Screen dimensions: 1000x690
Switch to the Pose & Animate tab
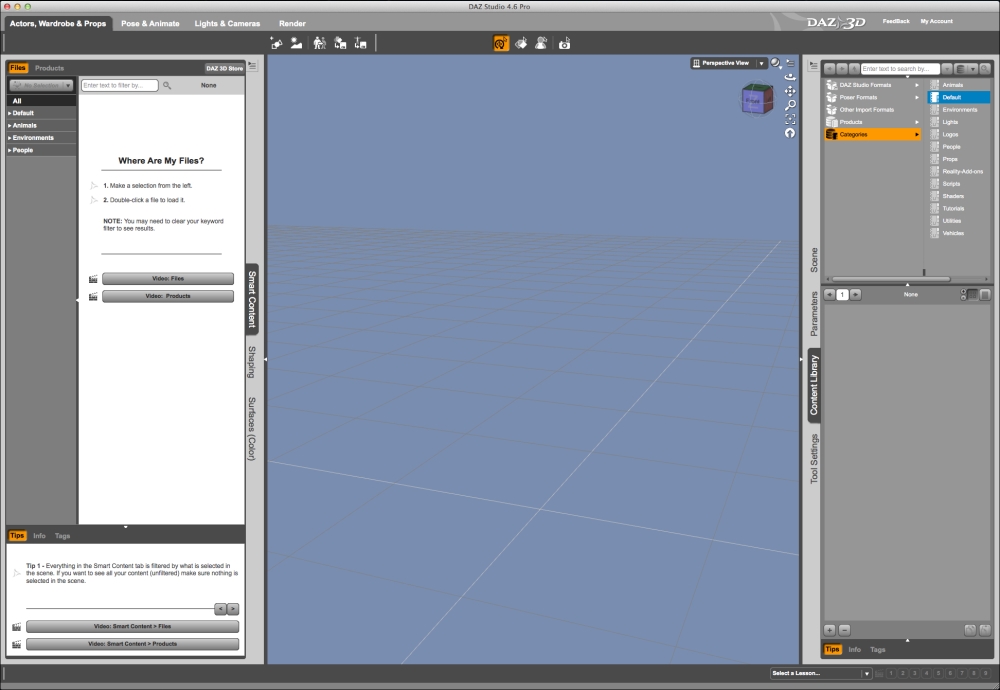150,24
